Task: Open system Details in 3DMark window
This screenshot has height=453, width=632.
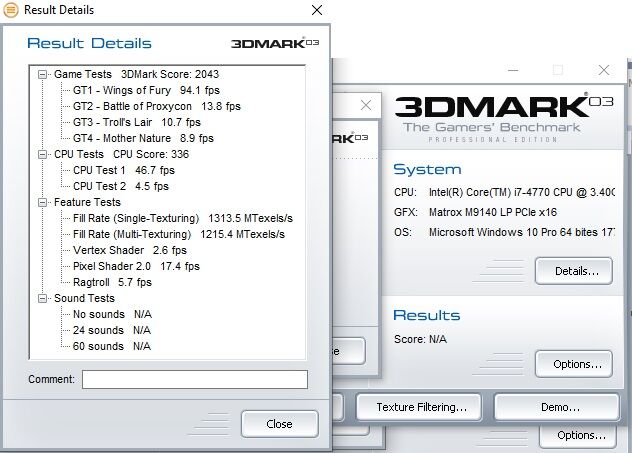Action: click(574, 271)
